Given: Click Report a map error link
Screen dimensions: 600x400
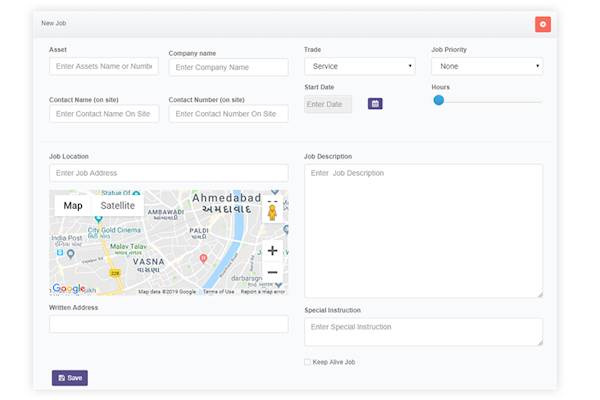Looking at the screenshot, I should [263, 292].
